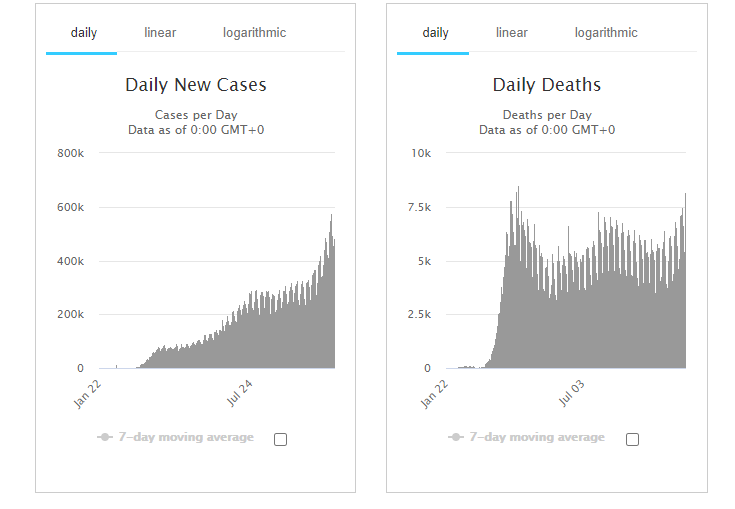Select the daily tab for Daily Deaths

point(435,33)
